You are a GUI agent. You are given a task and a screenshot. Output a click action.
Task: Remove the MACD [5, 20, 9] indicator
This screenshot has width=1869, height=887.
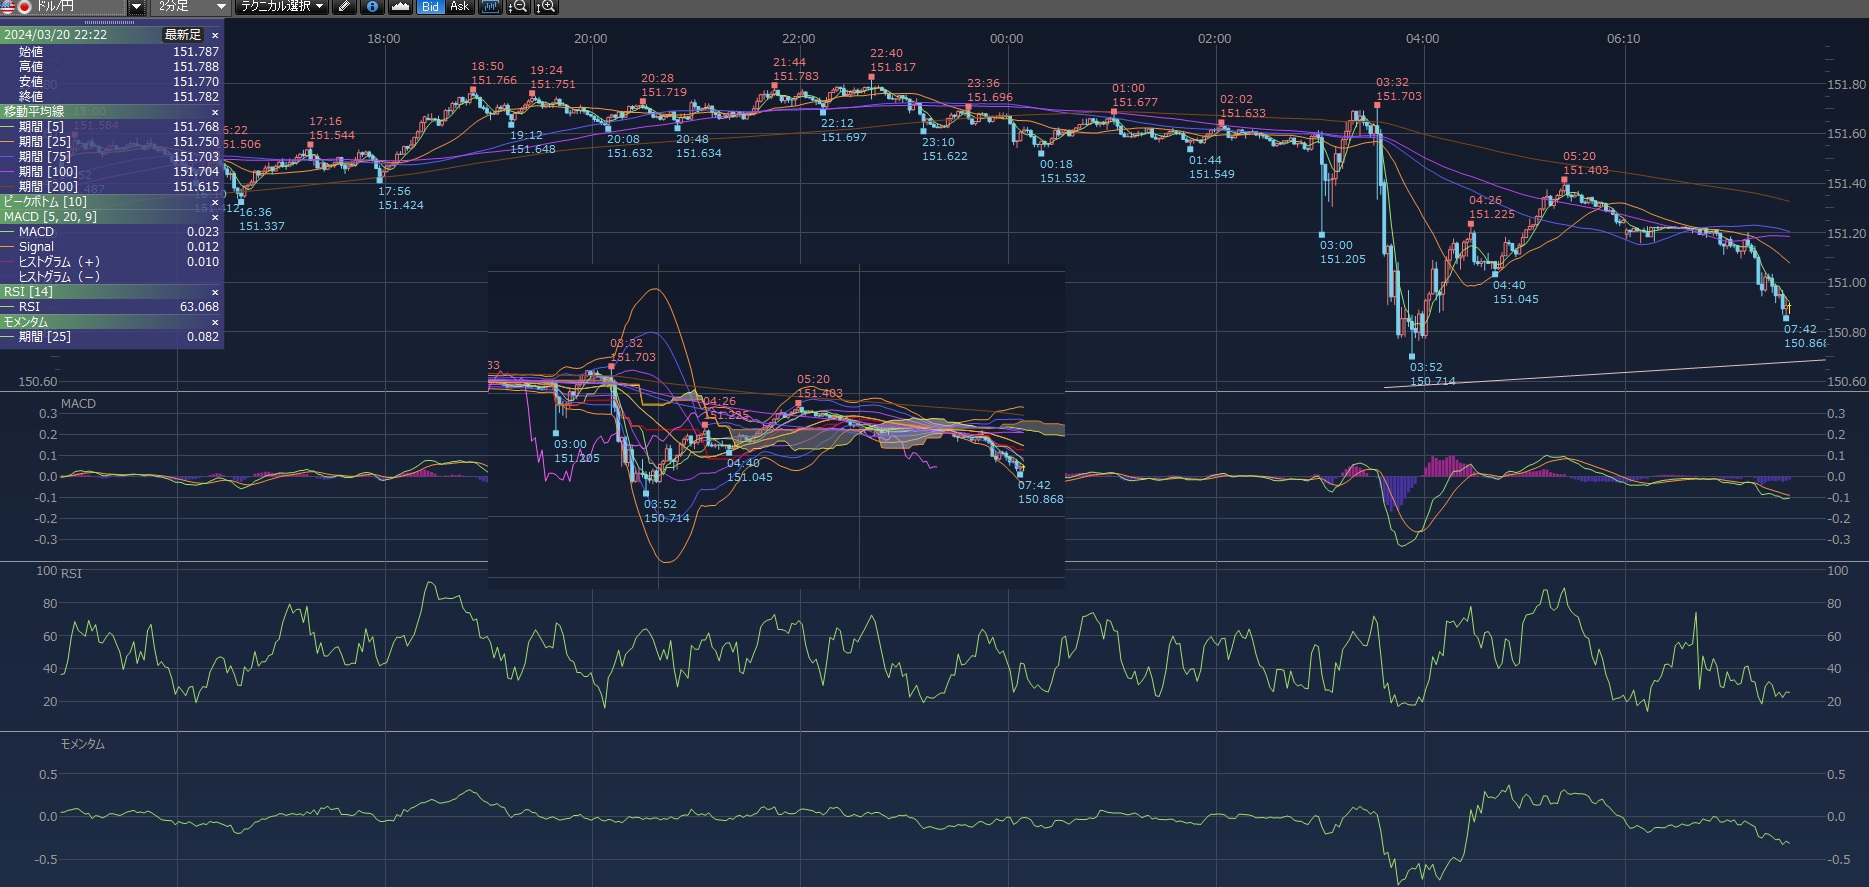point(214,217)
